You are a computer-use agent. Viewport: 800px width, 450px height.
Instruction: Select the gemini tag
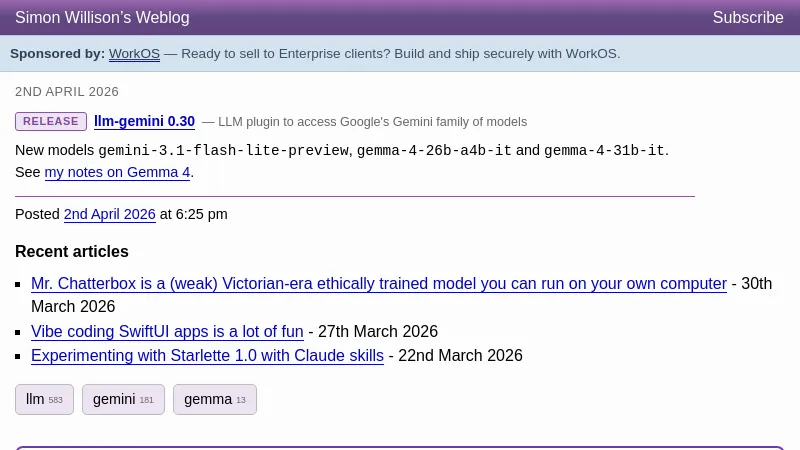123,399
